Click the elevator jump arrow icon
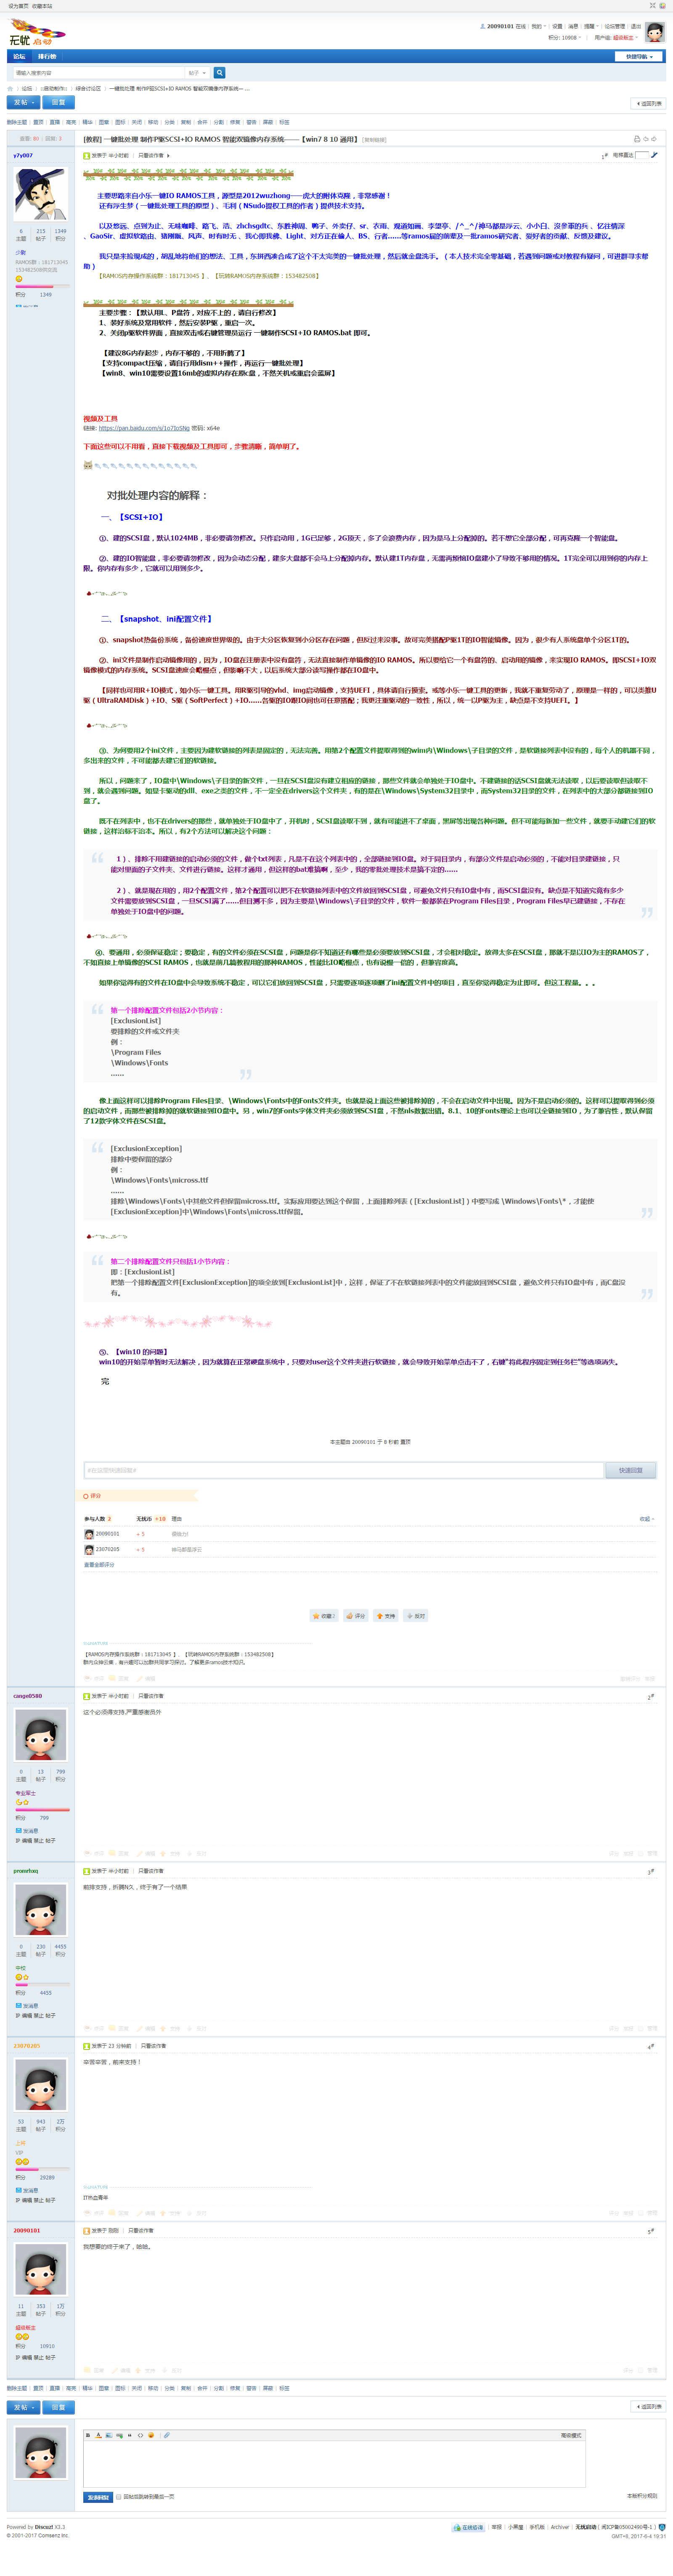673x2576 pixels. [x=654, y=155]
